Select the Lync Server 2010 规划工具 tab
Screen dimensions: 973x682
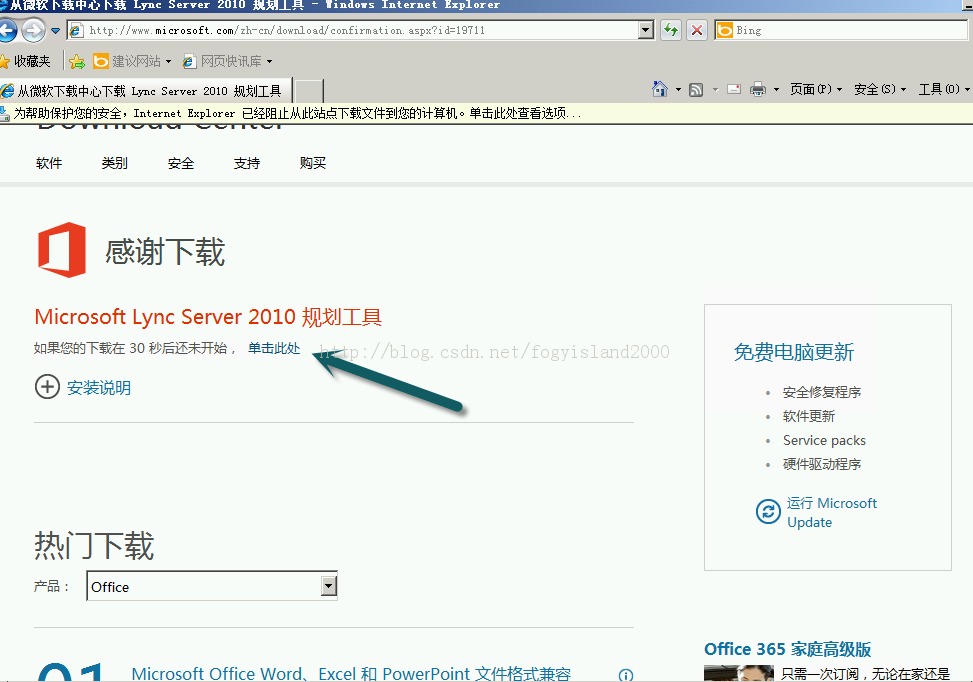tap(145, 91)
